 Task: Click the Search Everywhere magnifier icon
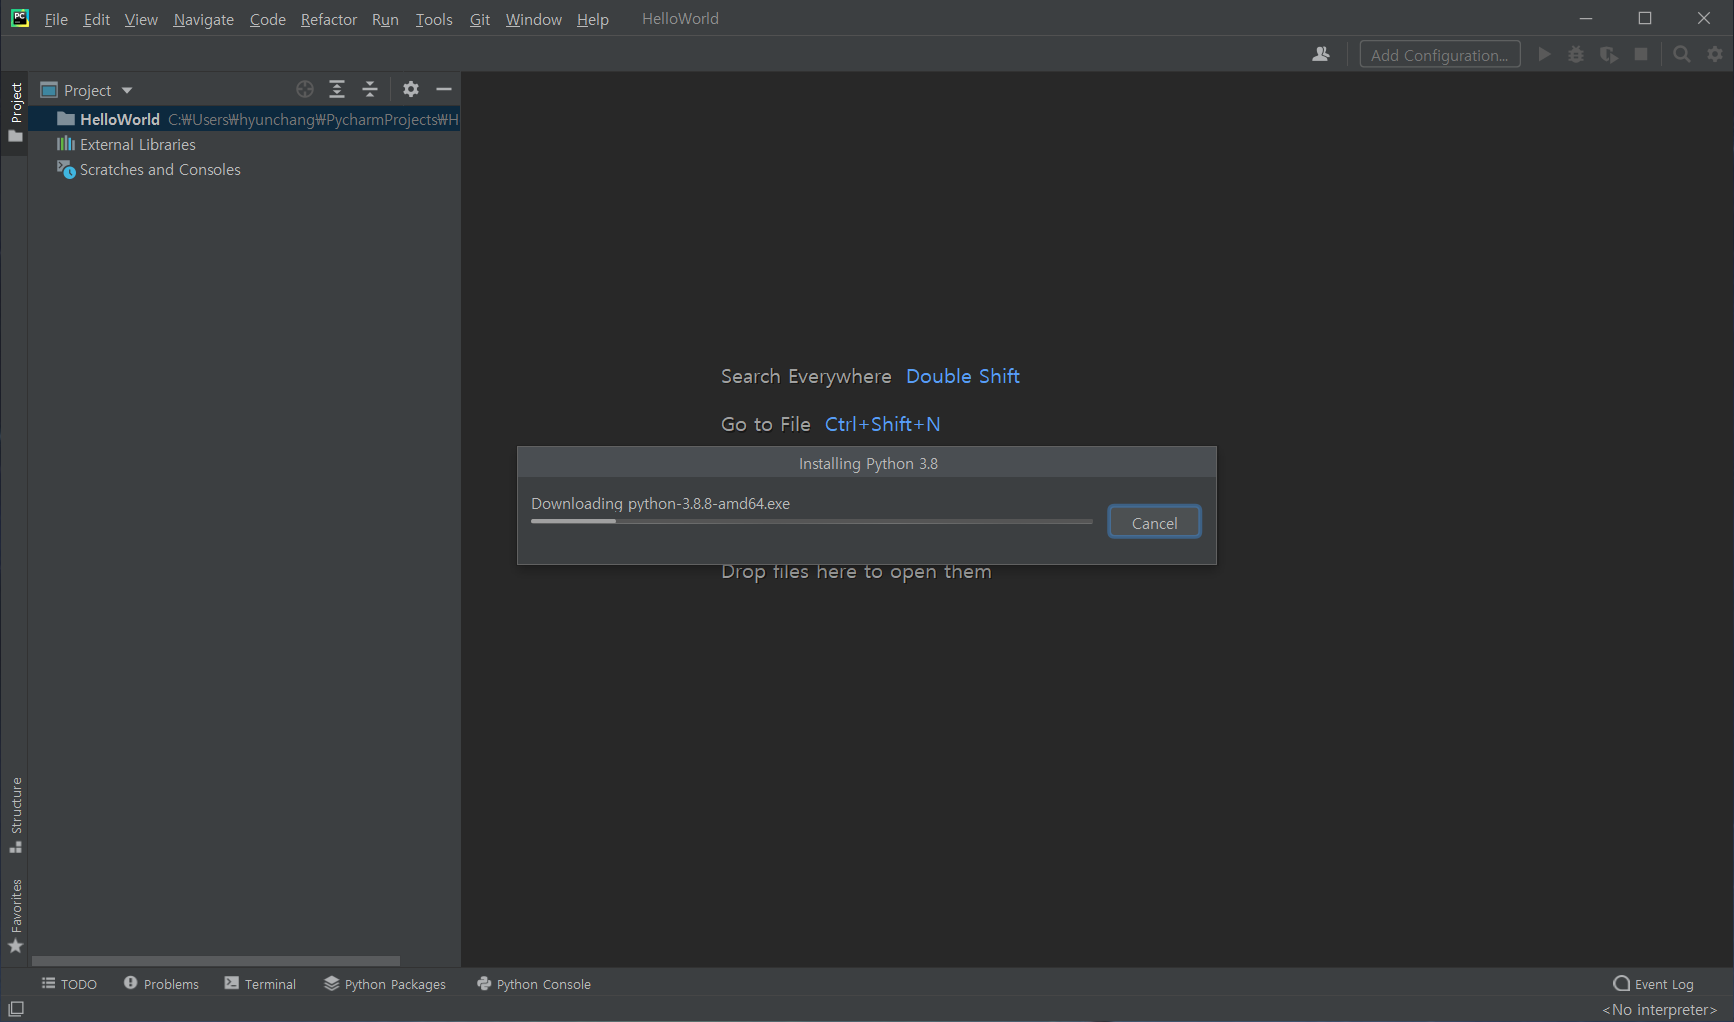(1682, 54)
